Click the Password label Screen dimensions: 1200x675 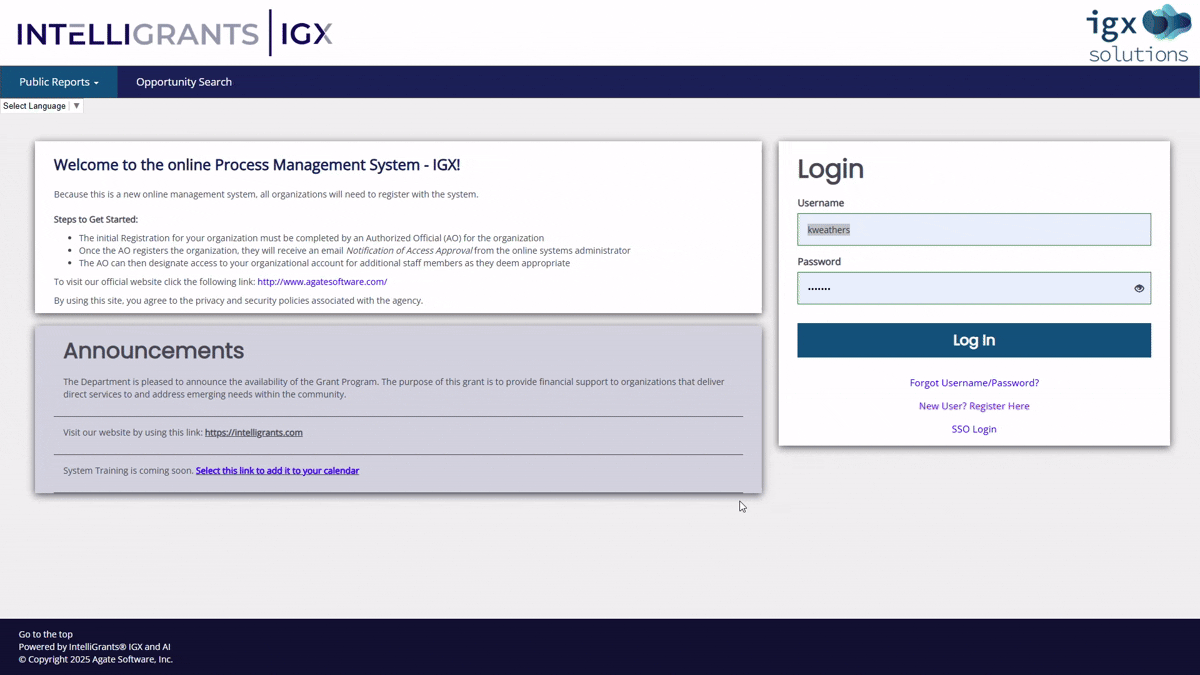coord(819,262)
